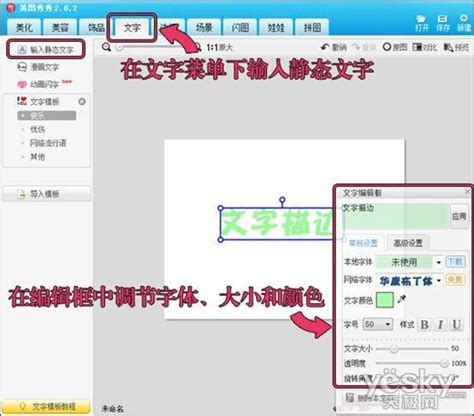The width and height of the screenshot is (474, 416).
Task: Open the green 文字颜色 swatch
Action: [385, 300]
